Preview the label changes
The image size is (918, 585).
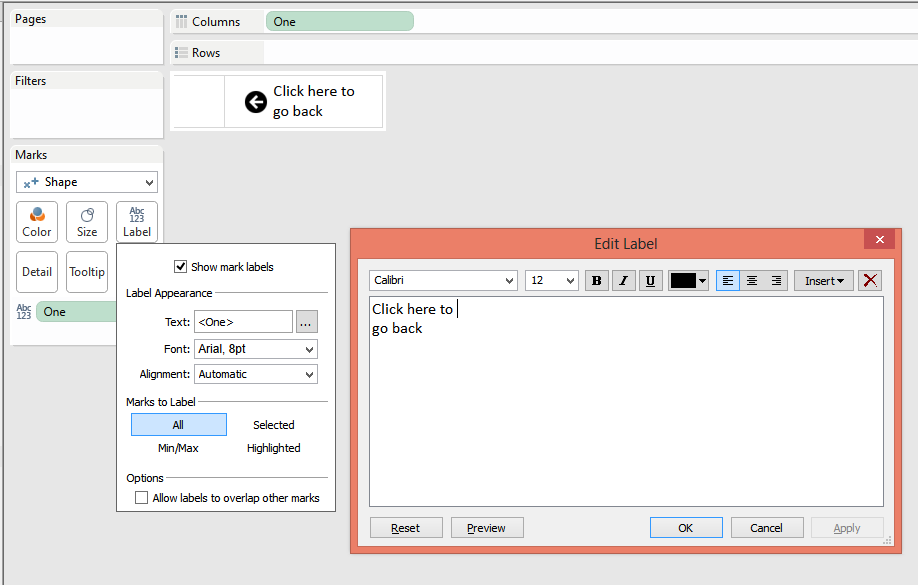pyautogui.click(x=487, y=528)
